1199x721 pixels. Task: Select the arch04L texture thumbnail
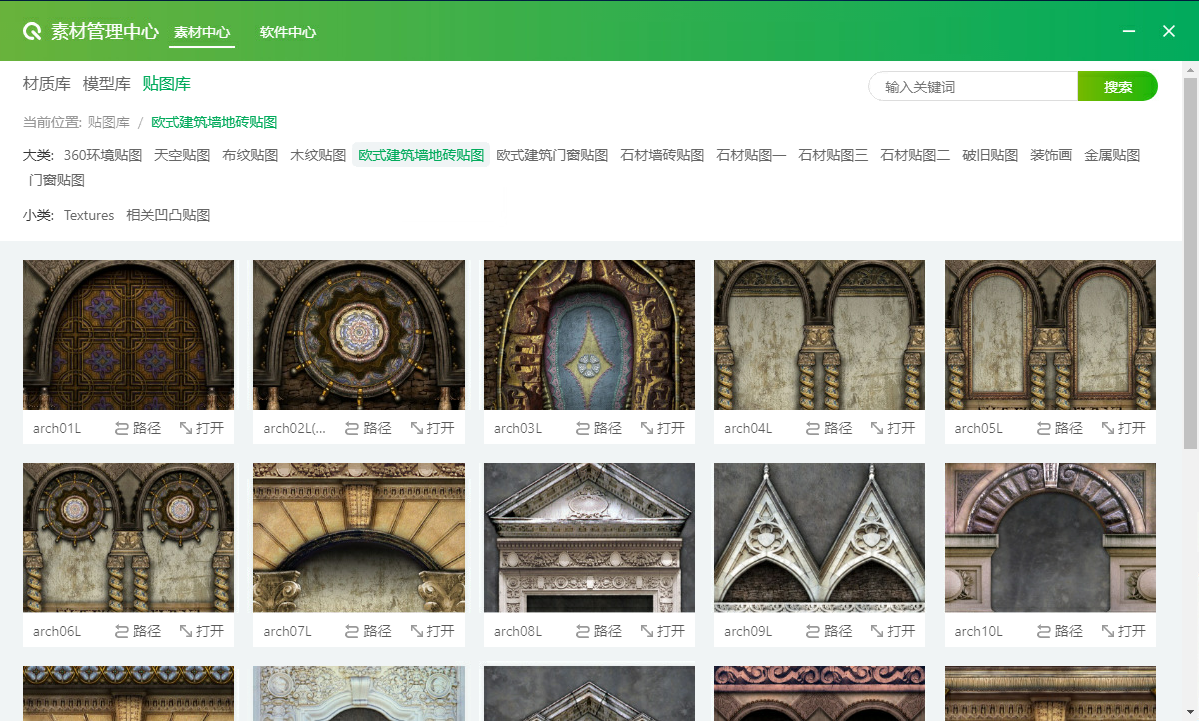pyautogui.click(x=819, y=335)
